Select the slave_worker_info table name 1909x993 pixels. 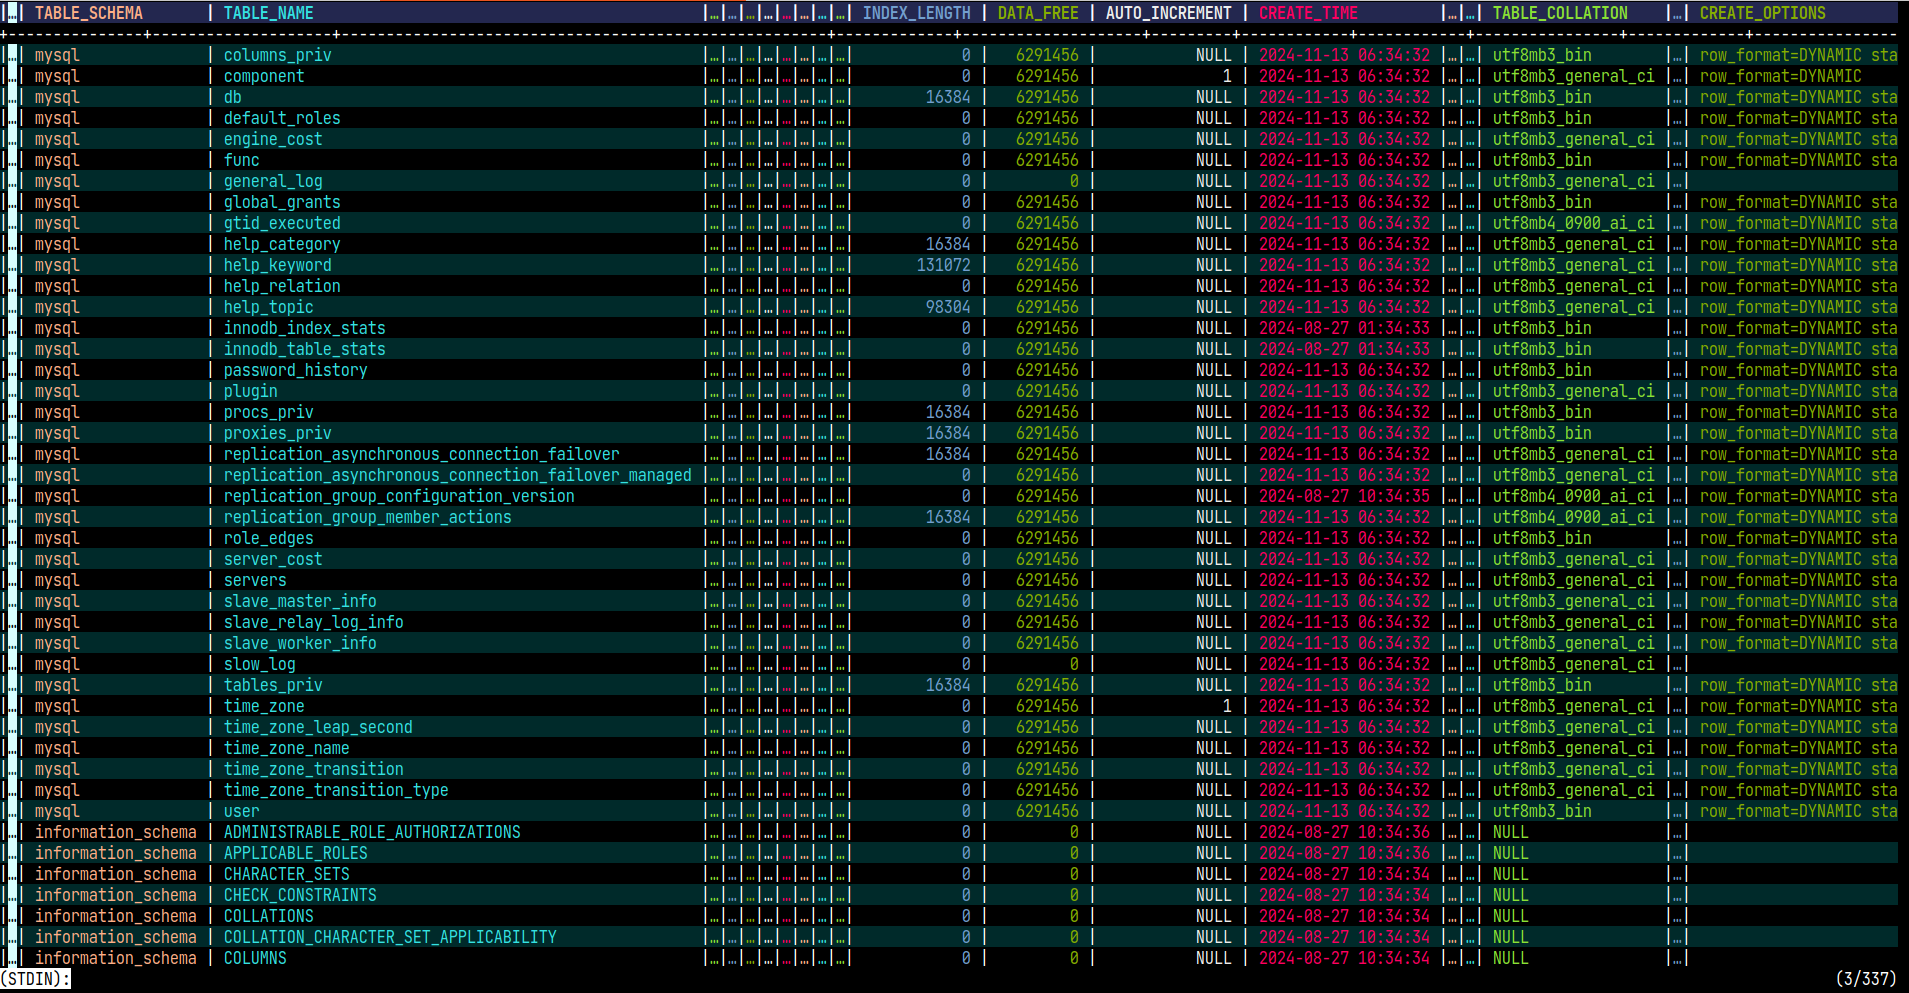[300, 643]
